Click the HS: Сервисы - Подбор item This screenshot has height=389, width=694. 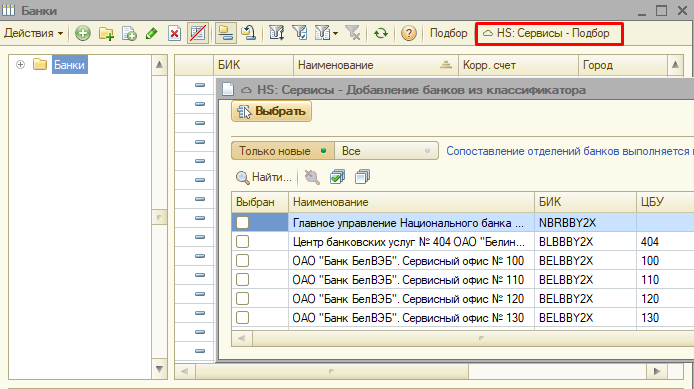click(x=549, y=33)
